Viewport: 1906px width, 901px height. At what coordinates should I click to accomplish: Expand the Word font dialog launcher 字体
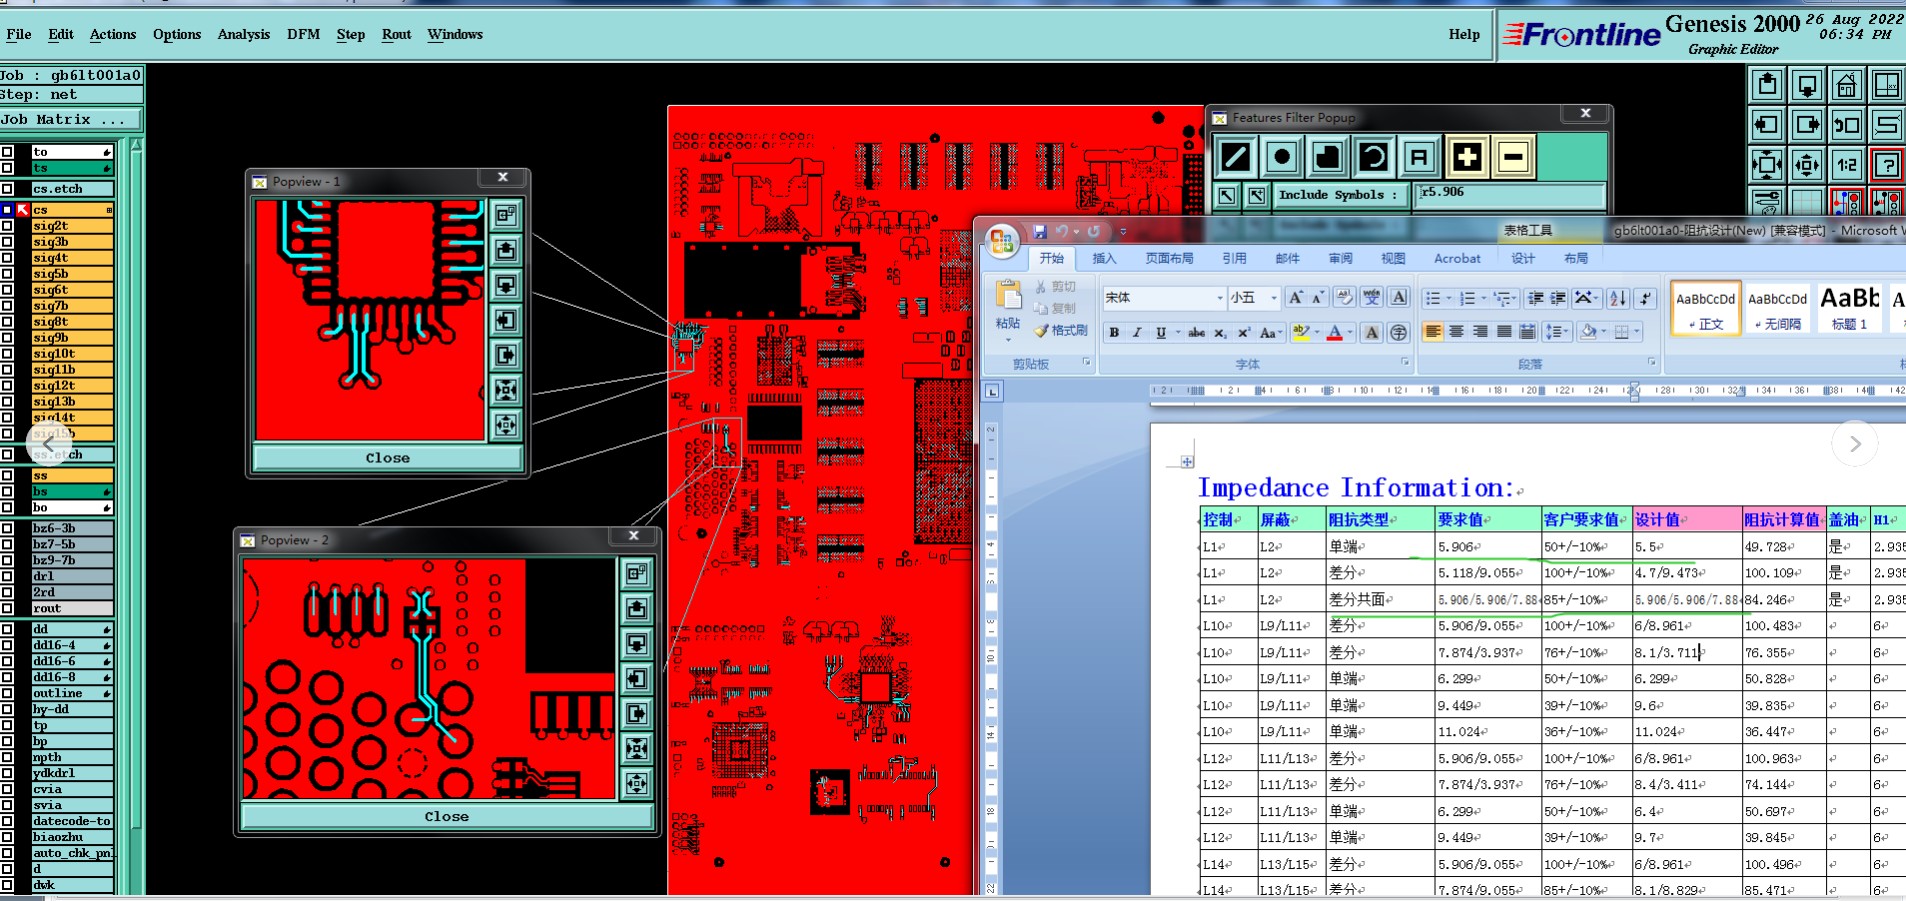pos(1404,363)
